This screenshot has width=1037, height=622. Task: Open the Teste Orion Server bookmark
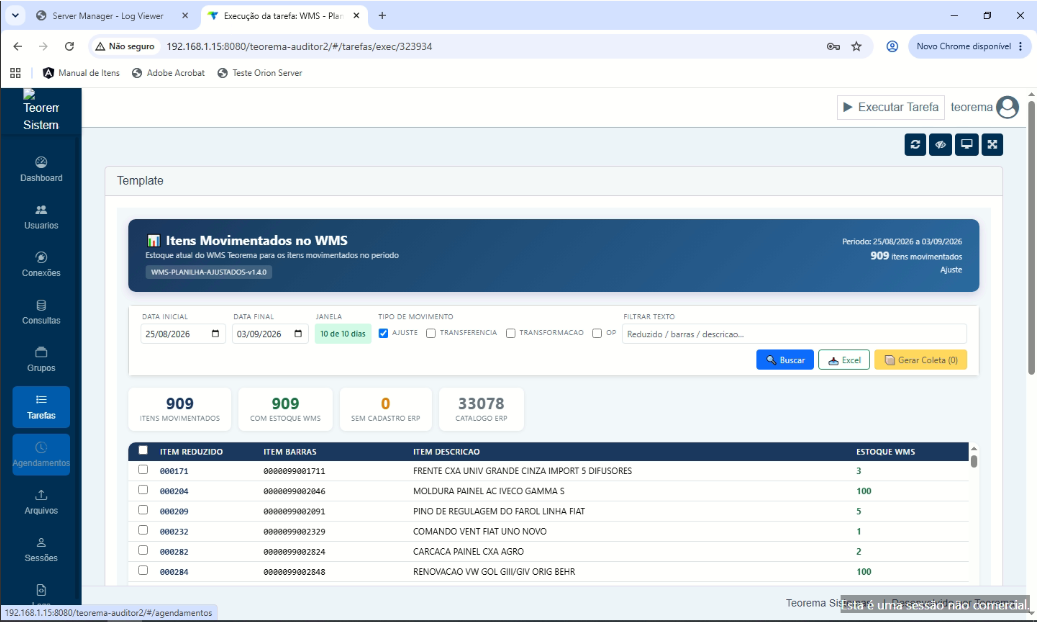[x=260, y=73]
